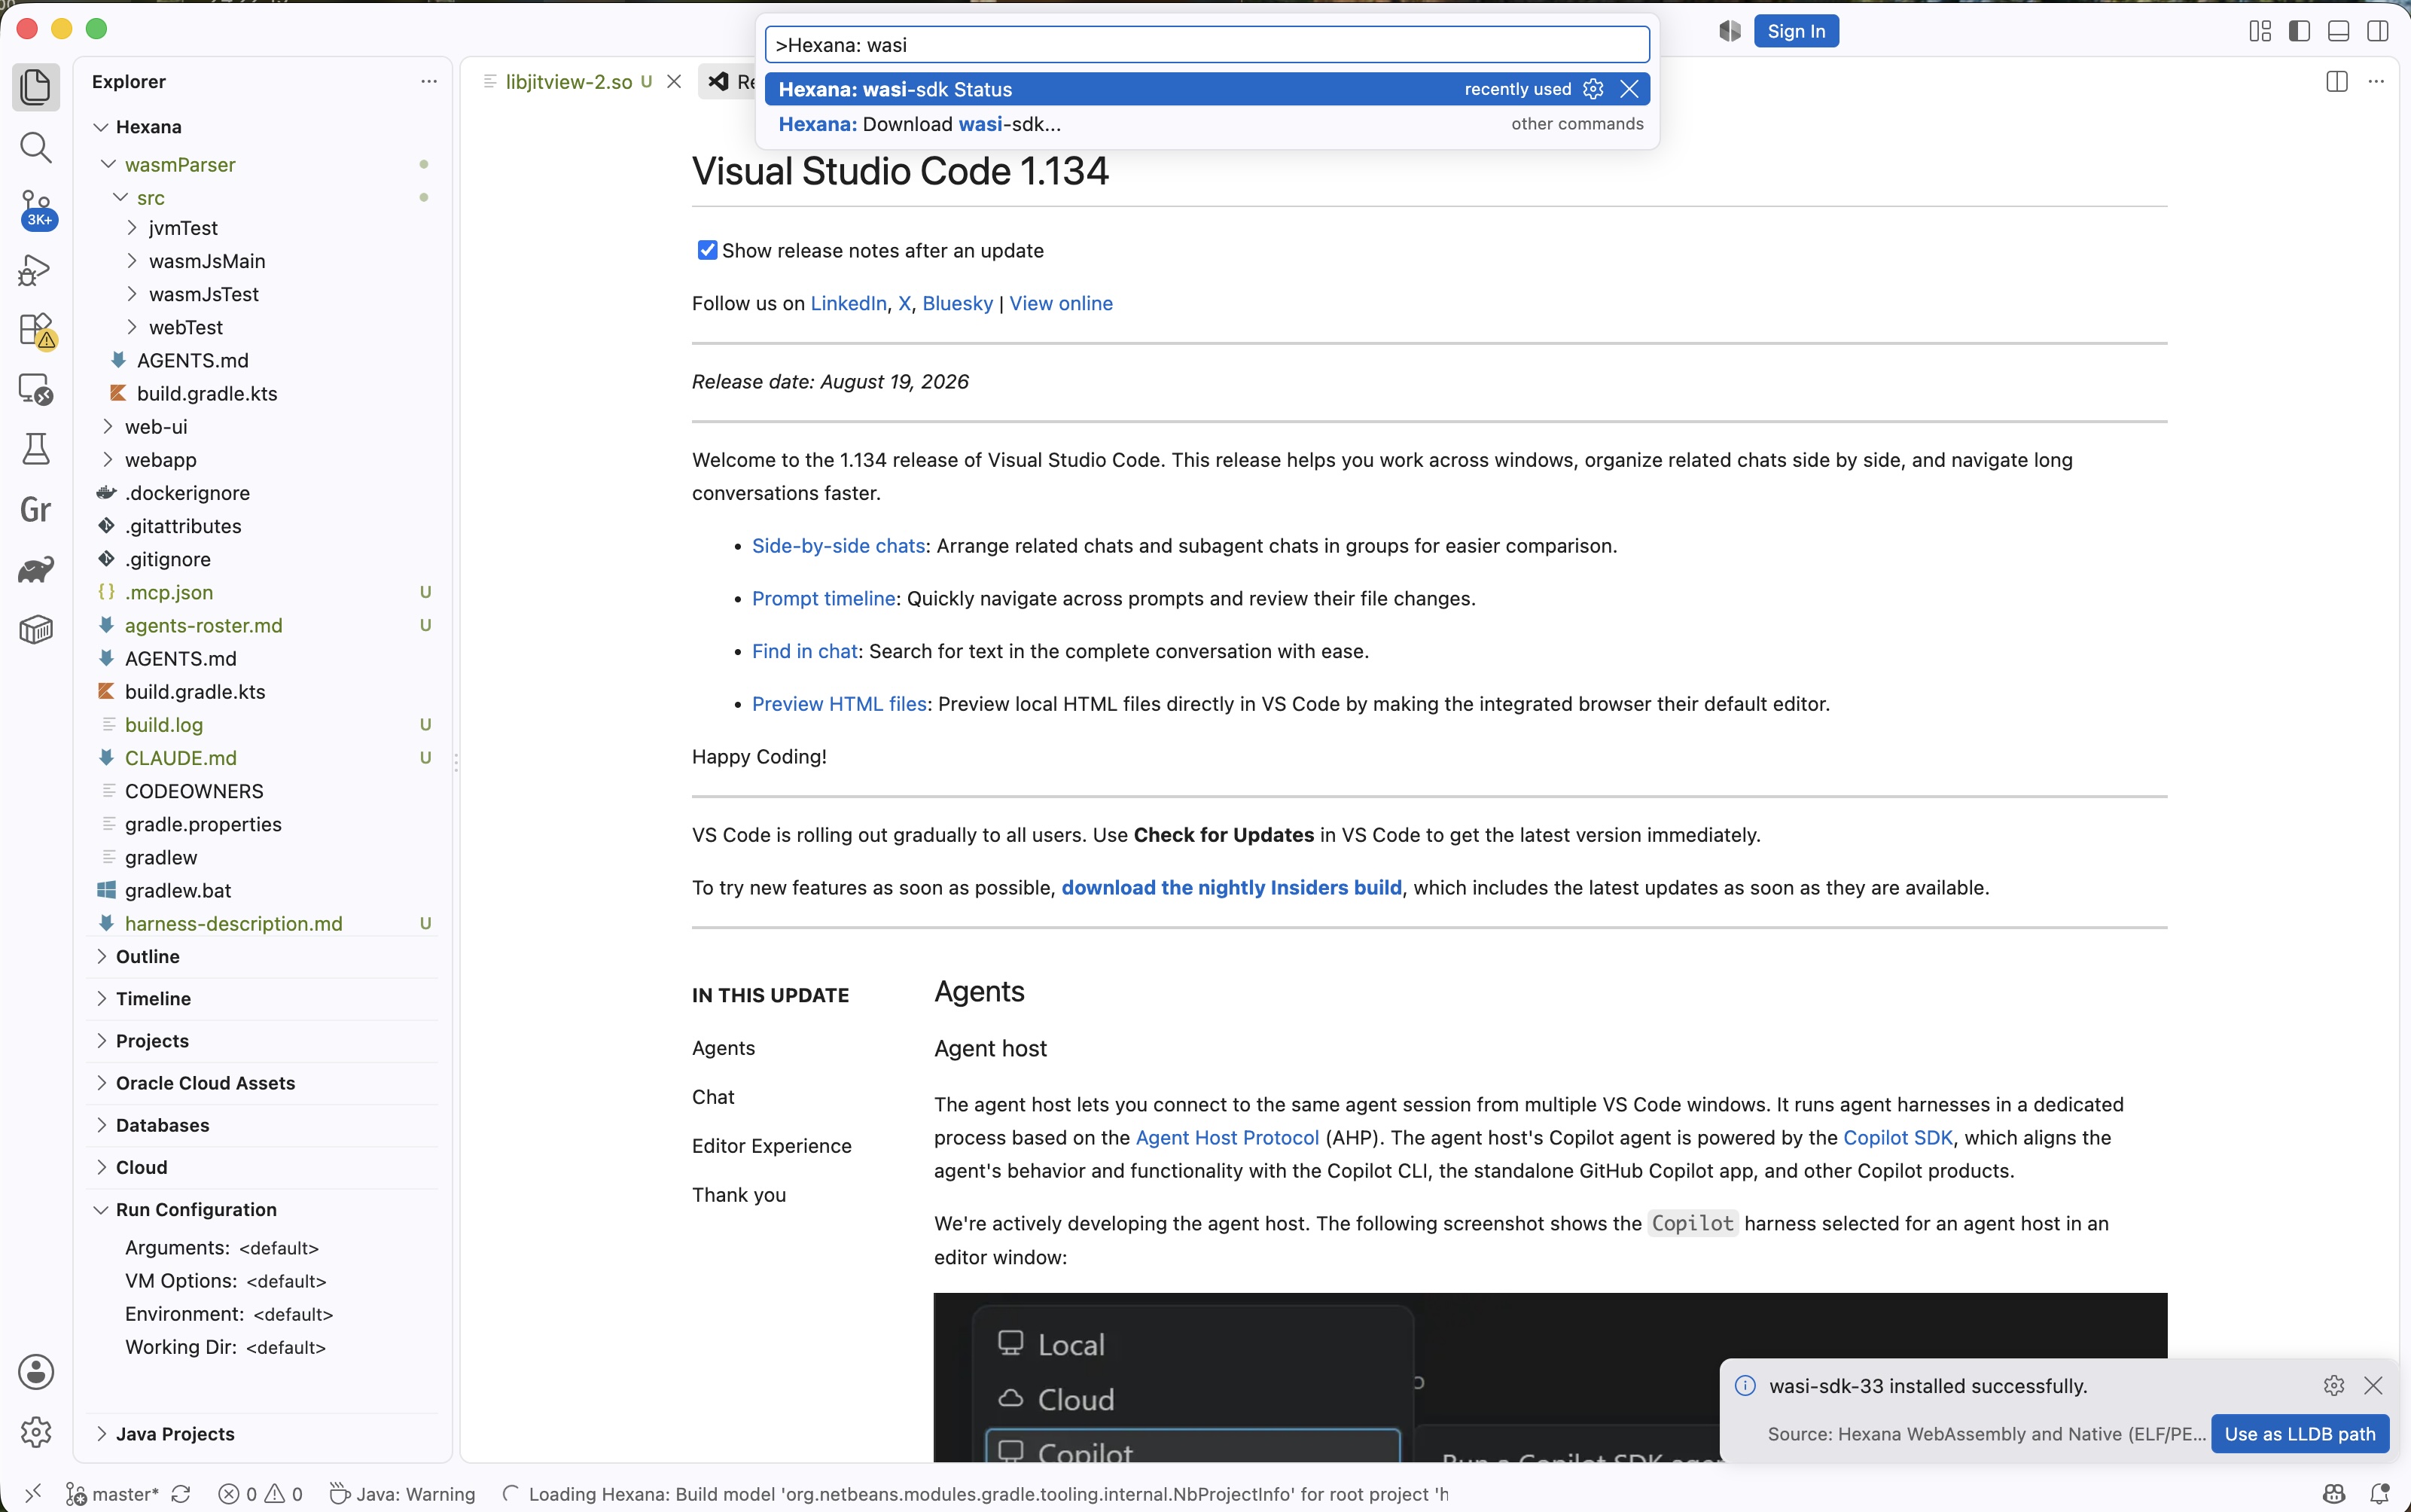This screenshot has height=1512, width=2411.
Task: Open Accounts icon in activity bar
Action: click(x=36, y=1372)
